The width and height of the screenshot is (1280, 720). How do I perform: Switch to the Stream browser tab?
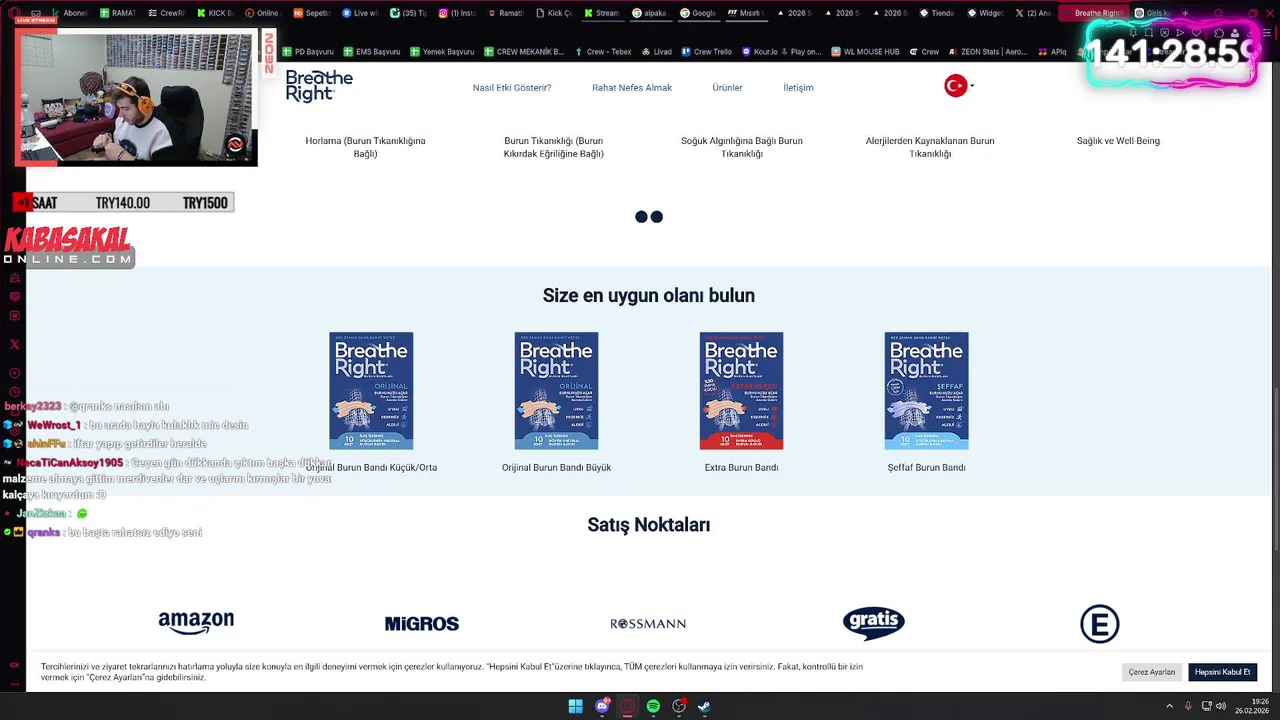tap(601, 13)
